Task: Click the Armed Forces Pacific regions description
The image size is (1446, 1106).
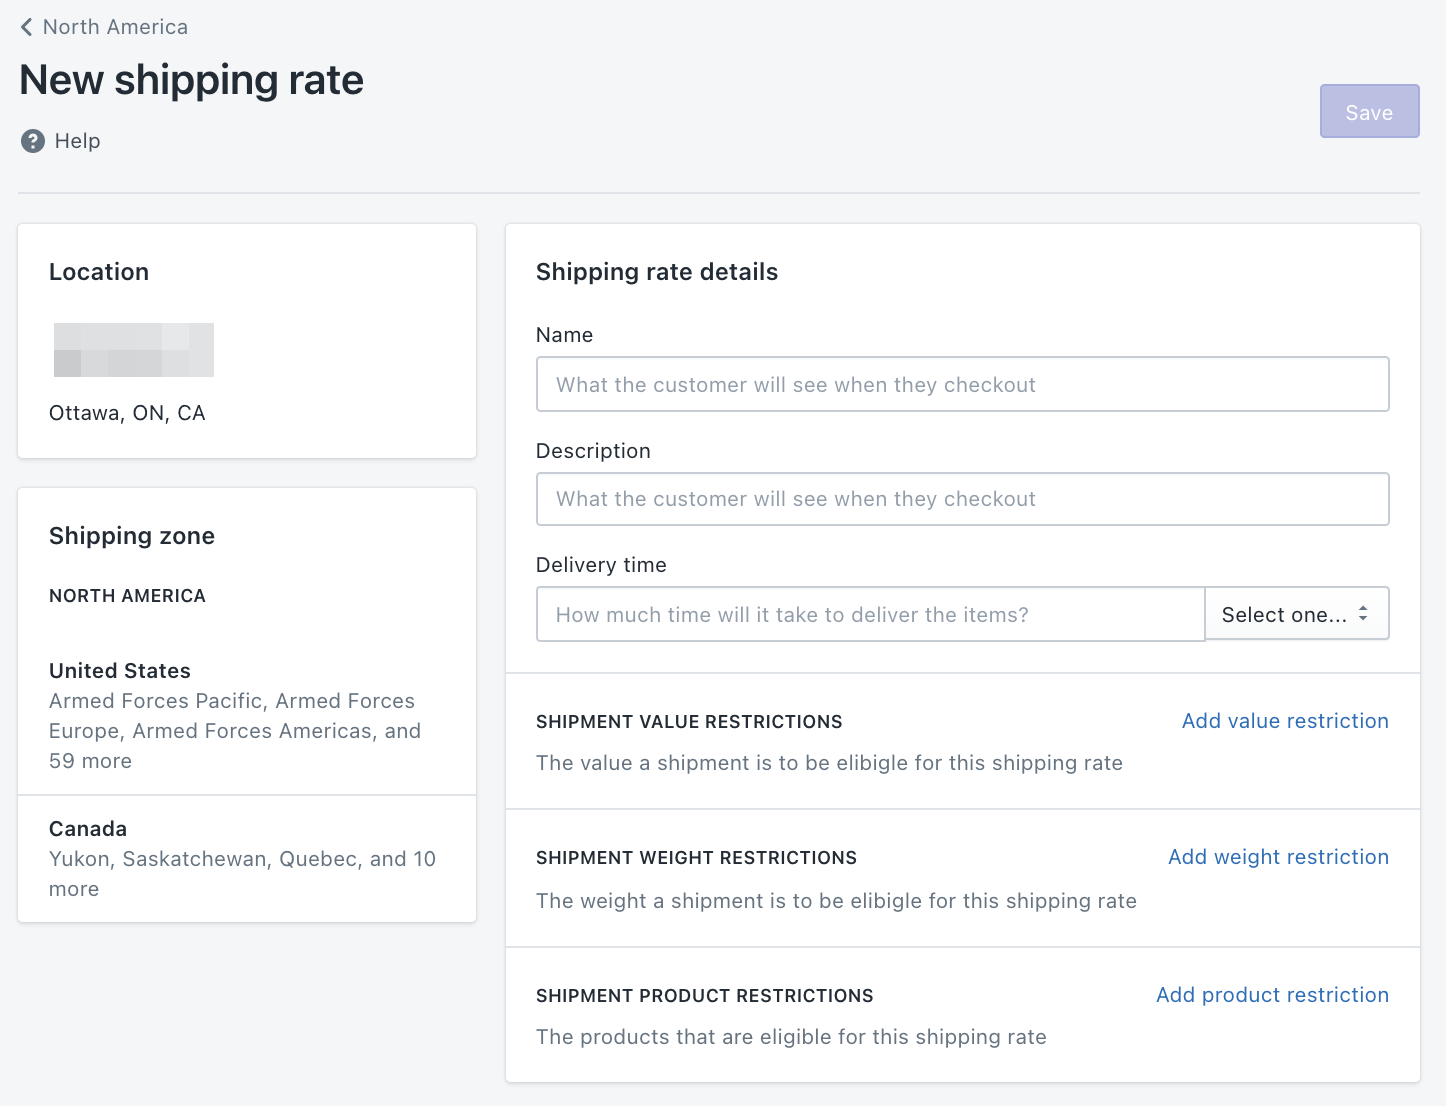Action: tap(235, 731)
